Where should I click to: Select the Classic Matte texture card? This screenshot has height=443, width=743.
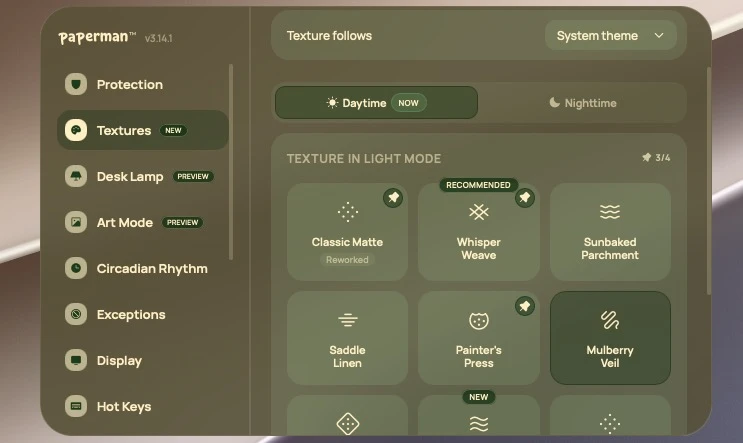click(347, 232)
